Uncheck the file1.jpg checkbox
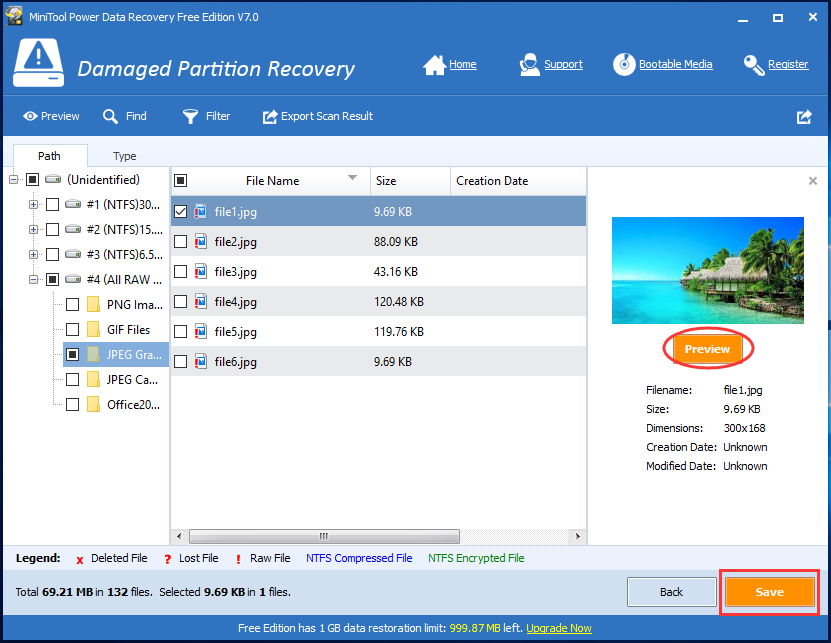This screenshot has height=643, width=831. tap(181, 212)
